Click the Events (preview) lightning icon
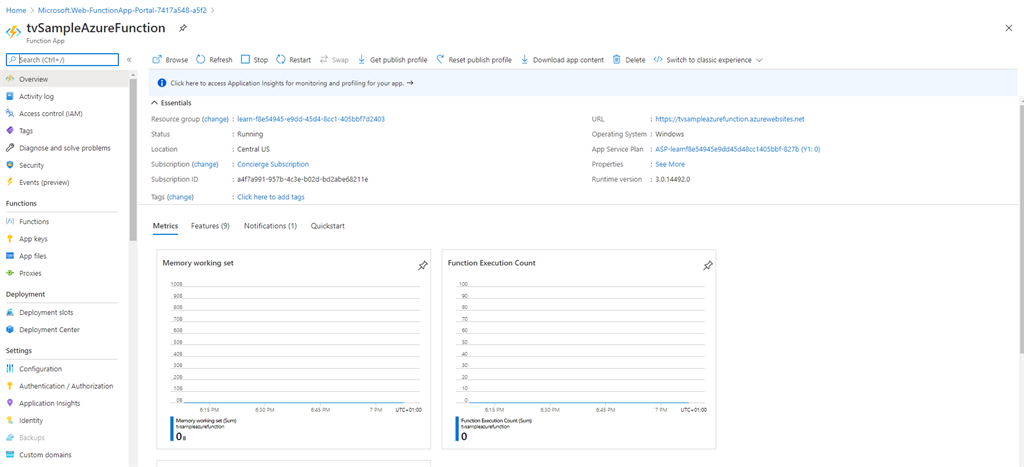Viewport: 1024px width, 467px height. coord(10,182)
